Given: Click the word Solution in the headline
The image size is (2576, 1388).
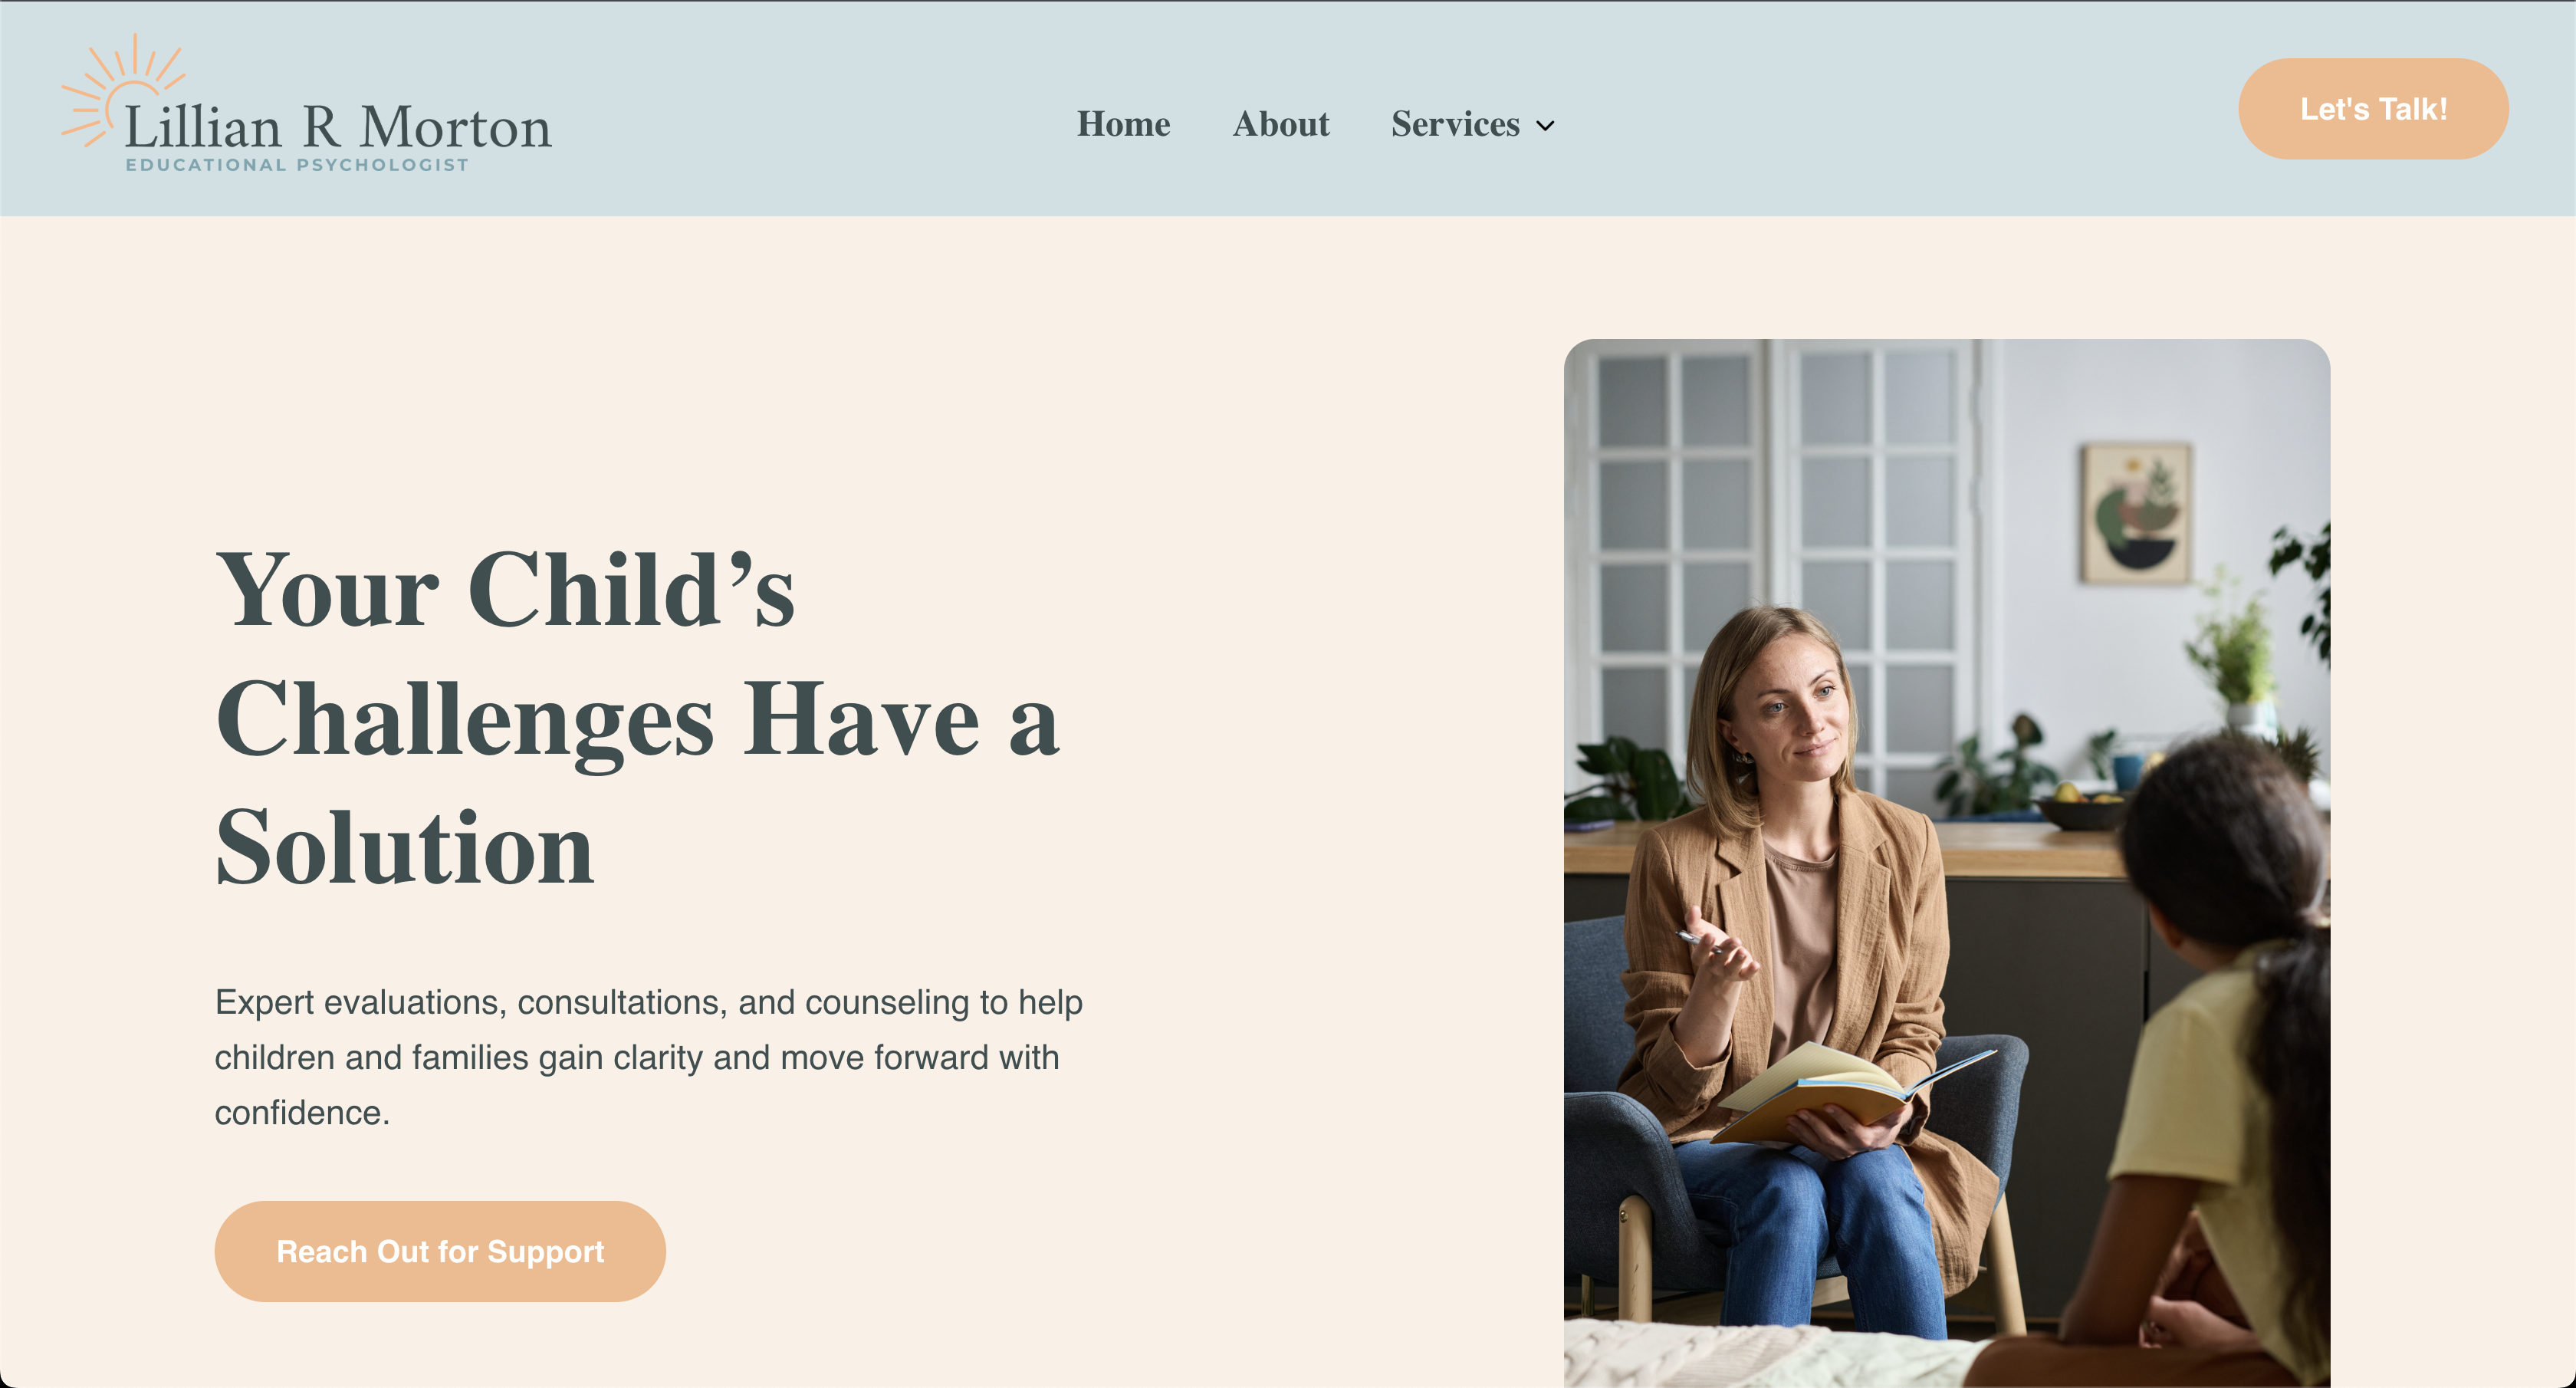Looking at the screenshot, I should (x=405, y=847).
